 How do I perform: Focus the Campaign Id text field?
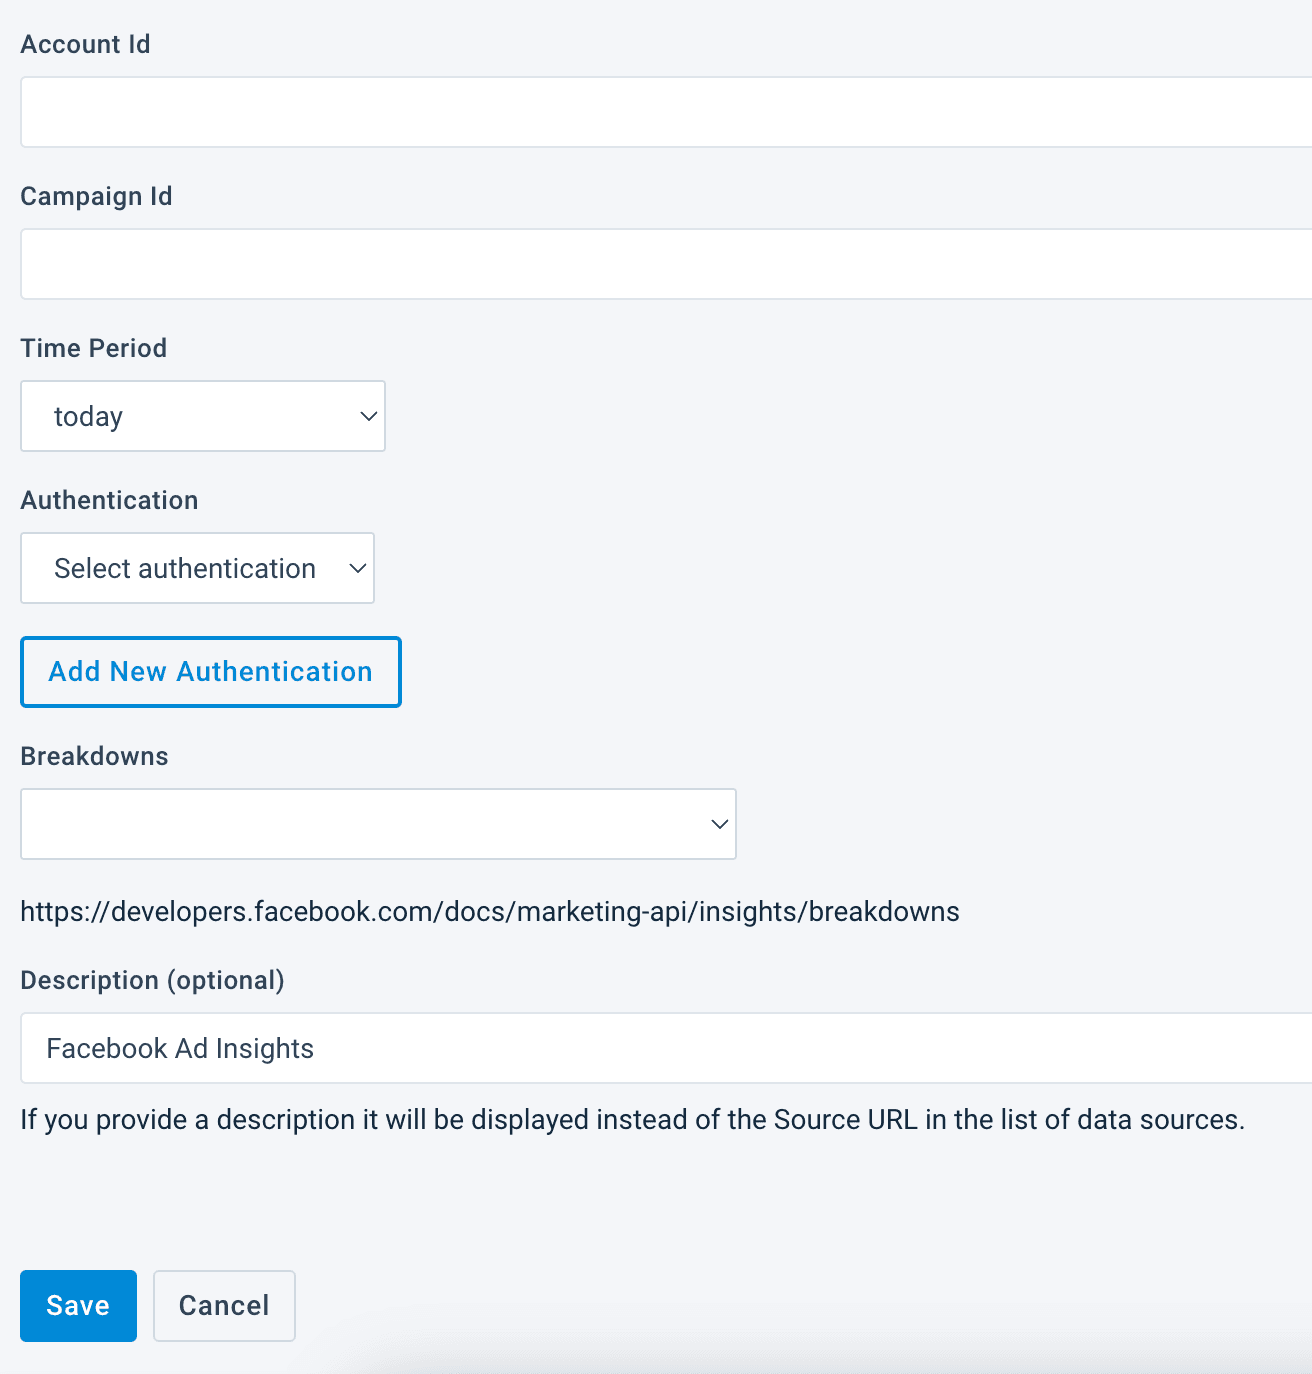[x=666, y=264]
